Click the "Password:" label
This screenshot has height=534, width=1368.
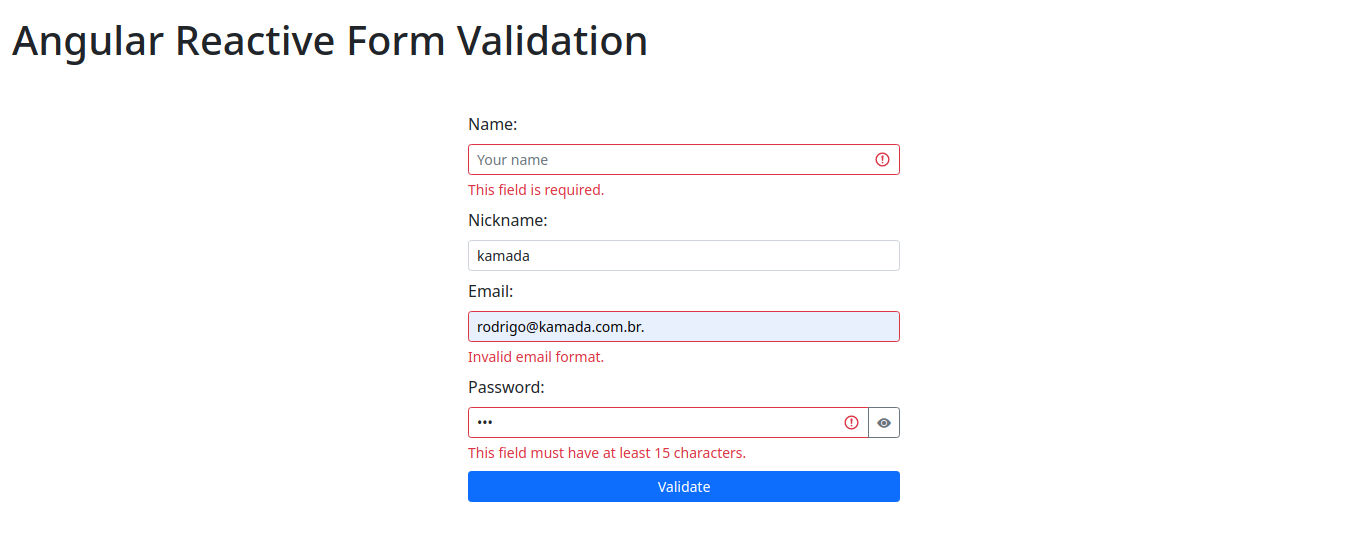[506, 387]
